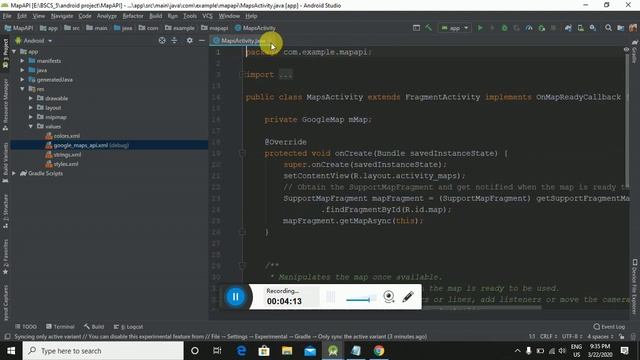Click Microsoft Edge icon in taskbar

(x=241, y=351)
